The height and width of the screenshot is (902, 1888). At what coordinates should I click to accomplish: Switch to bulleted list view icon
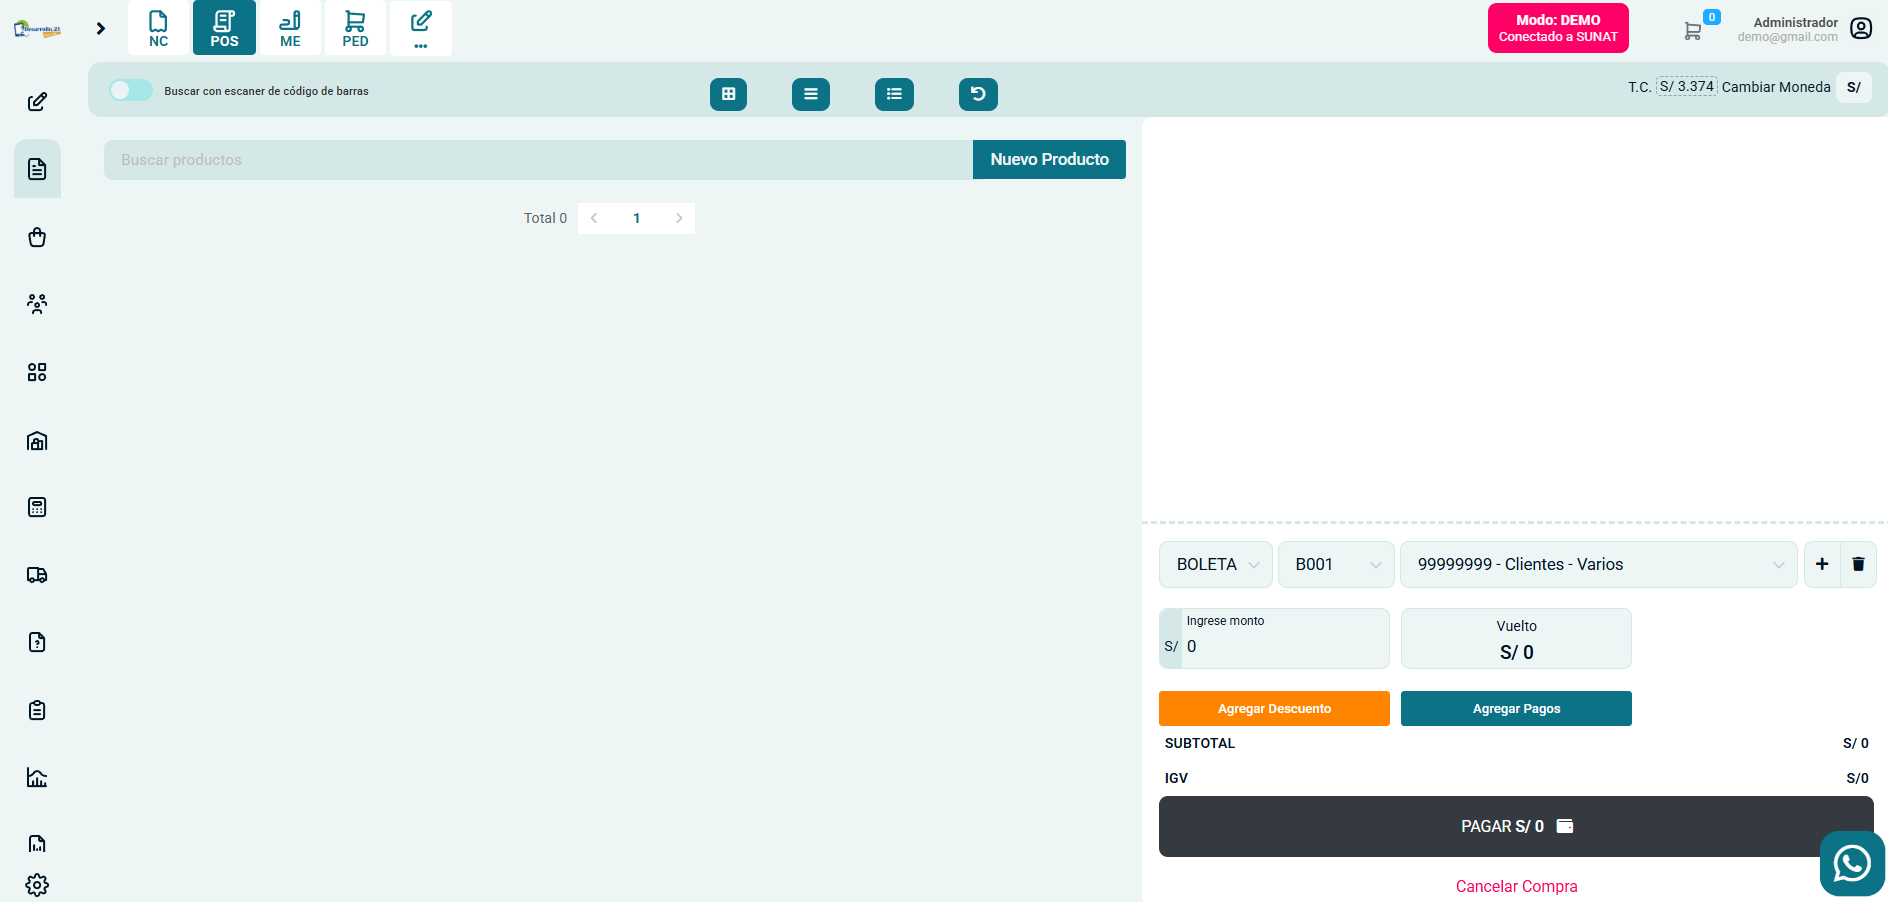coord(894,94)
